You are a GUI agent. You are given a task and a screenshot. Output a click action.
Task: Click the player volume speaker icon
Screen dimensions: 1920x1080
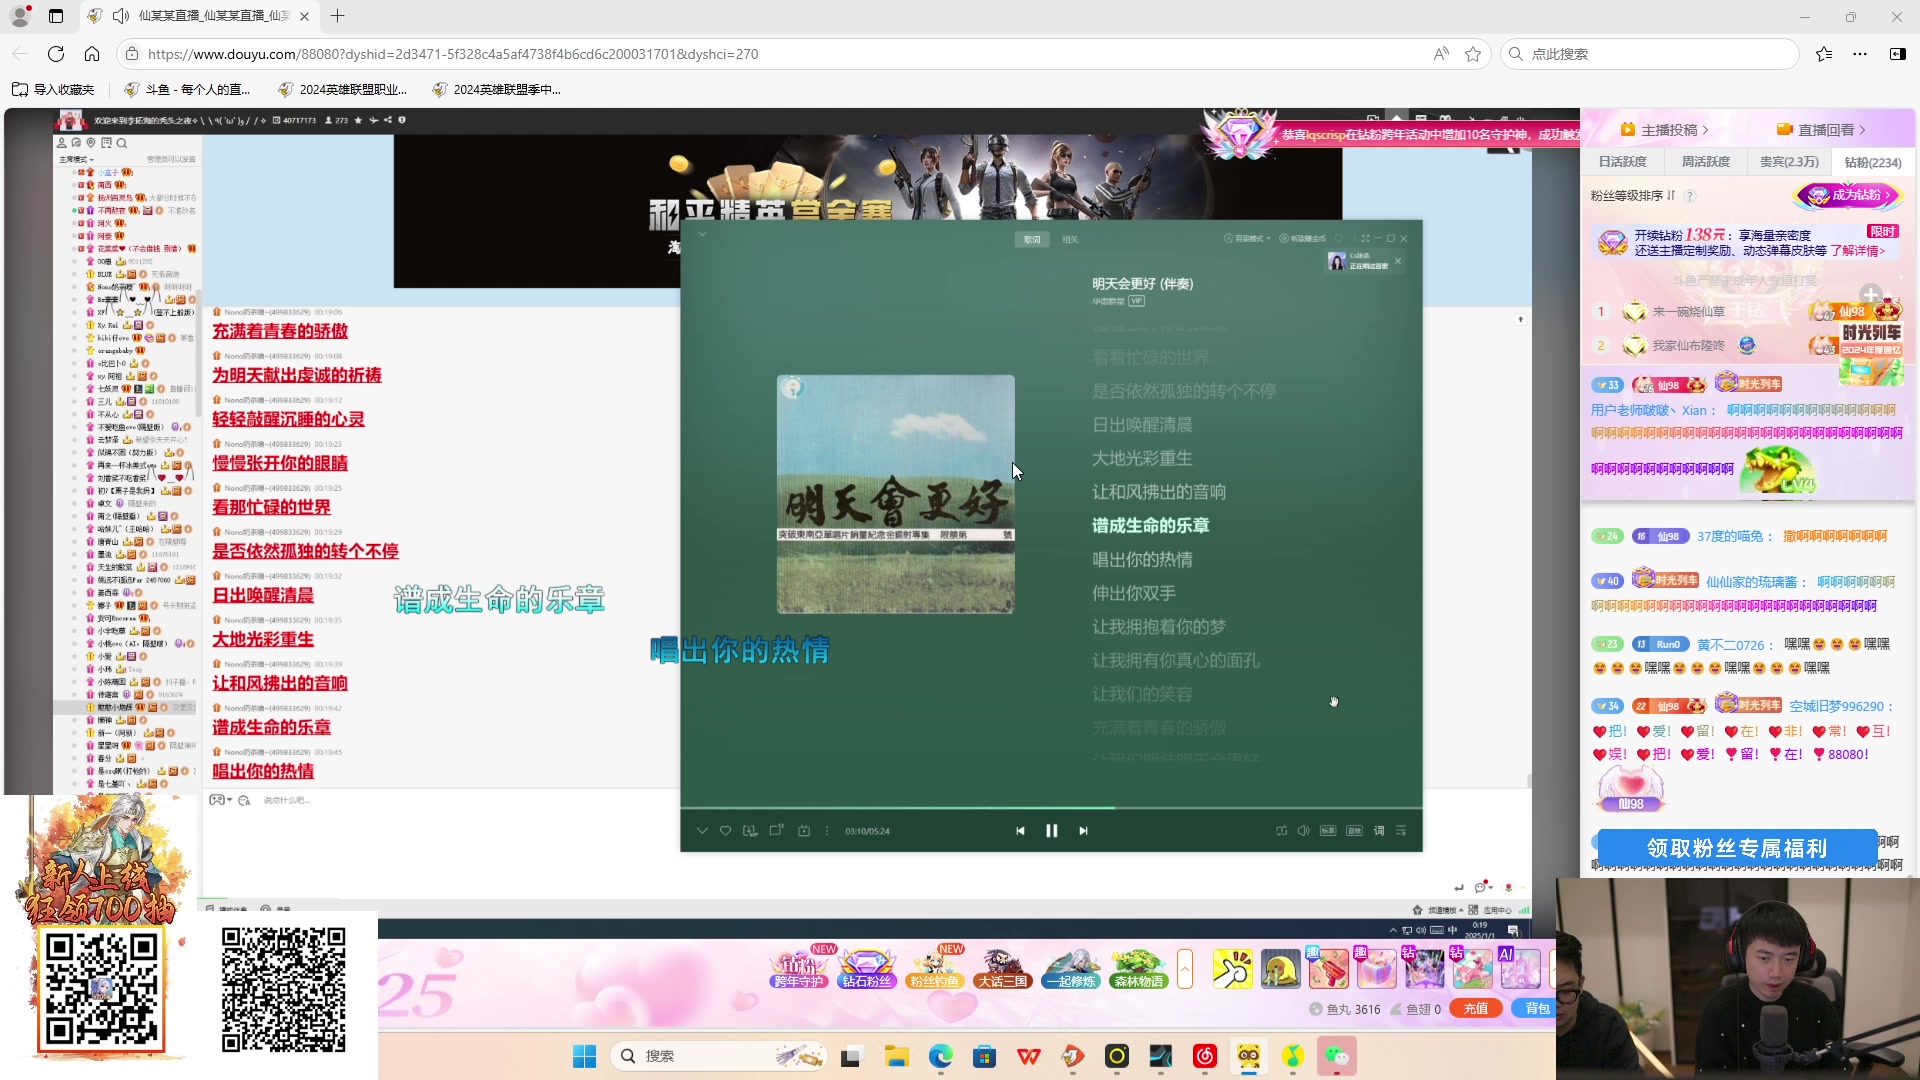pos(1303,831)
